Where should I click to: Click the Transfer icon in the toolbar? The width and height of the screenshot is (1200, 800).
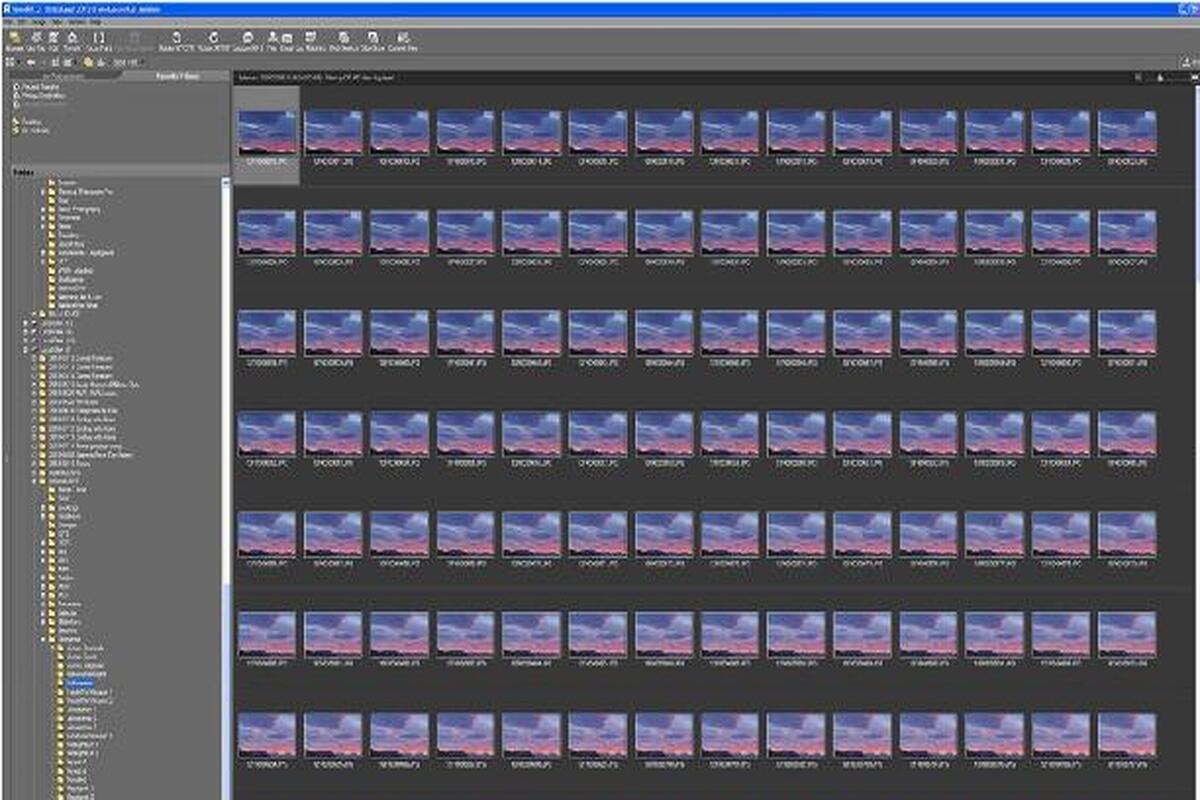click(72, 40)
